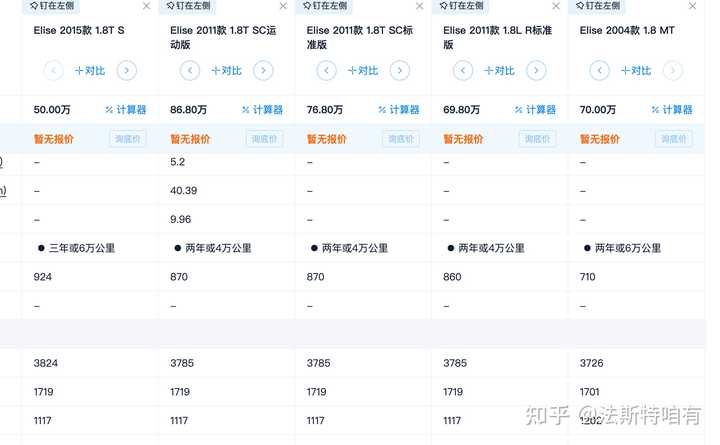The image size is (720, 445).
Task: Click the 70.00万 price
Action: click(x=598, y=110)
